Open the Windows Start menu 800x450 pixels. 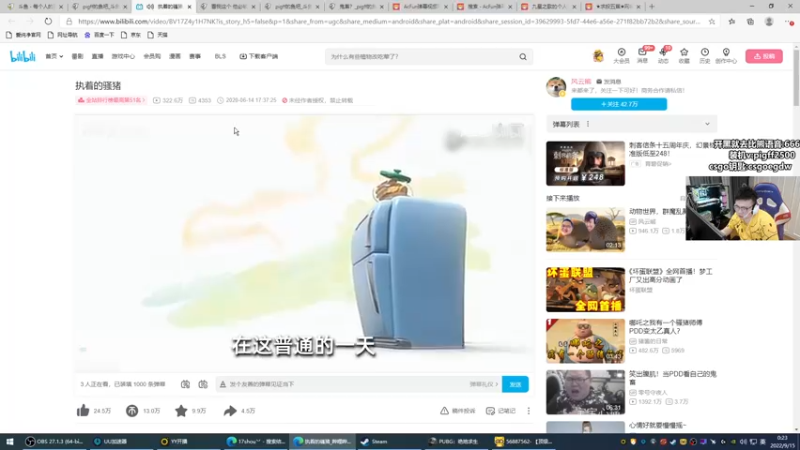(10, 441)
